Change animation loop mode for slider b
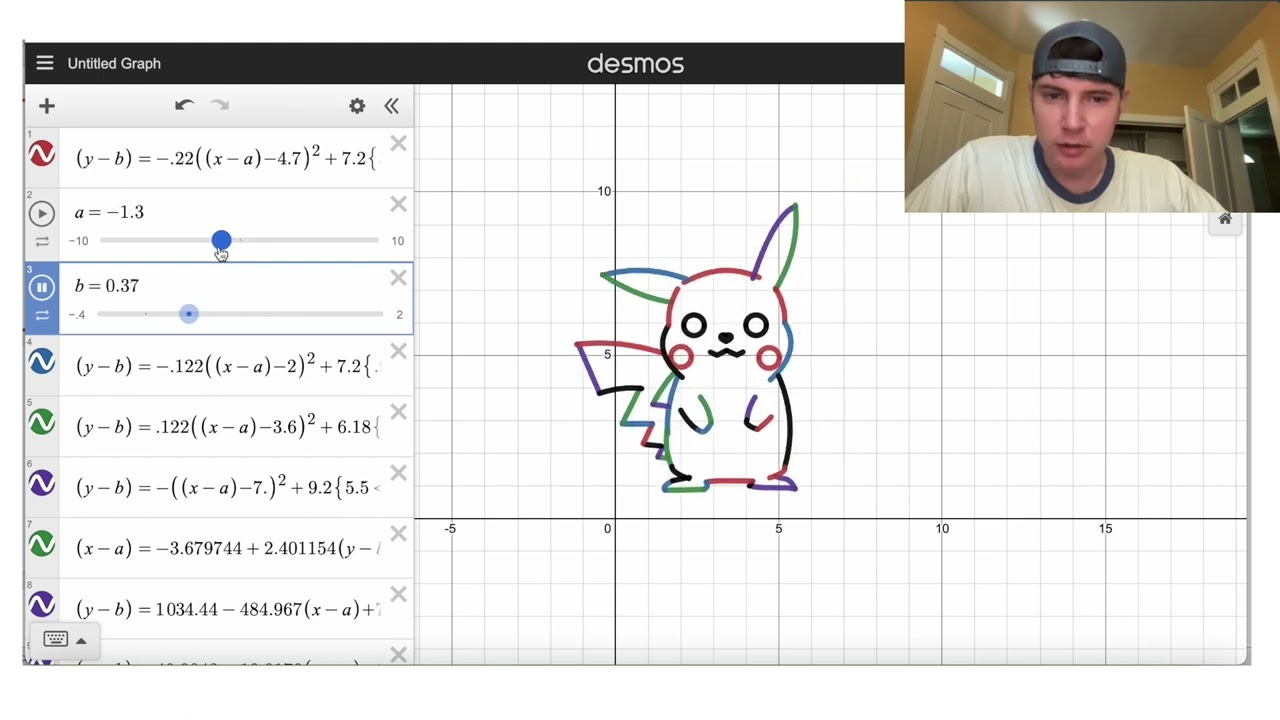The height and width of the screenshot is (720, 1280). 42,316
